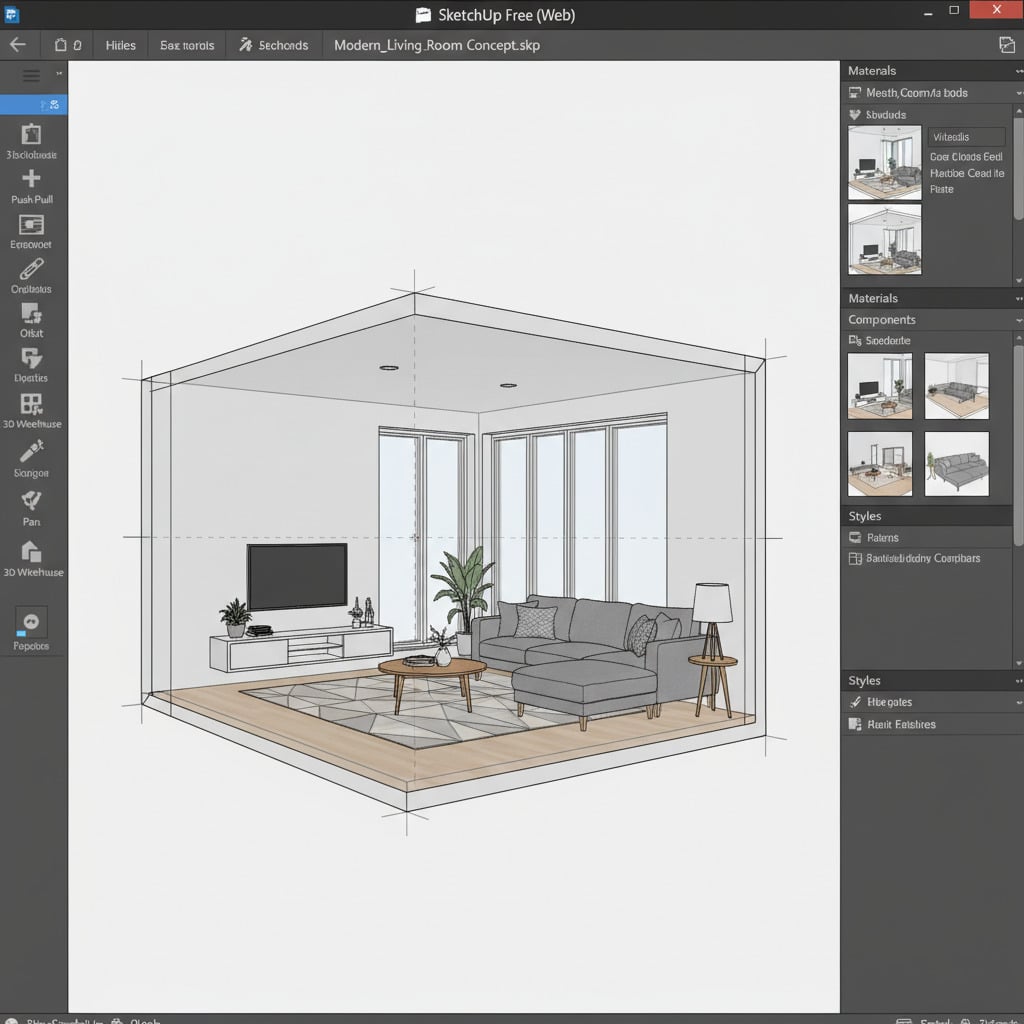Screen dimensions: 1024x1024
Task: Open the 3D Warehouse panel
Action: tap(33, 410)
